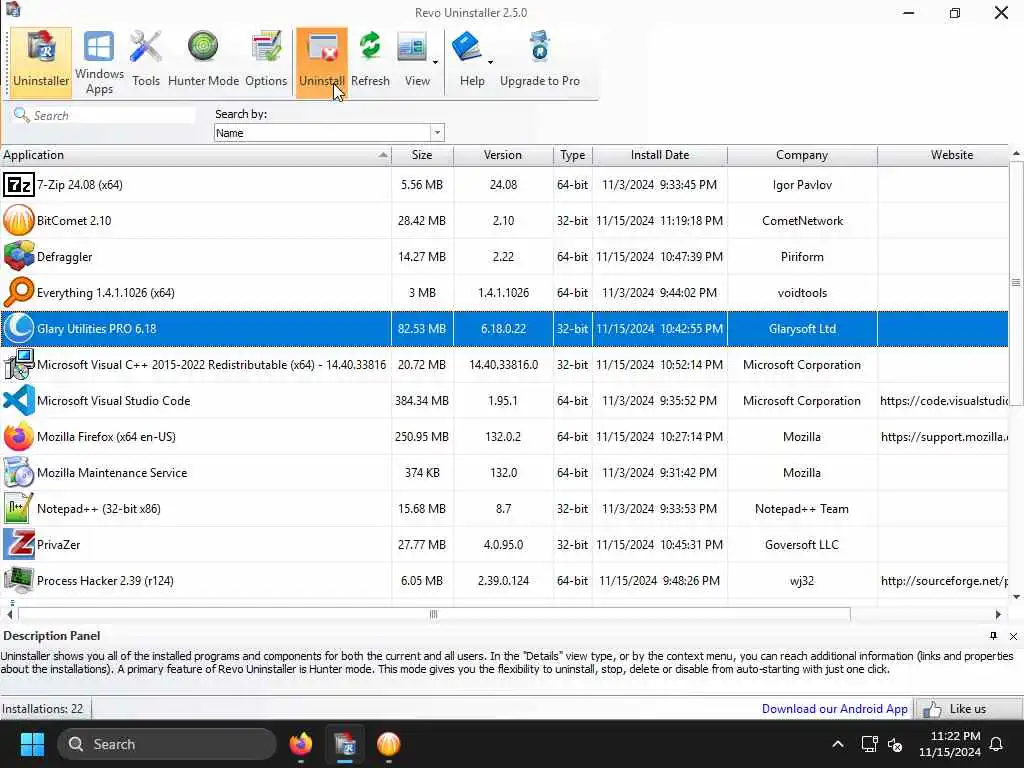Click the sourceforge.net website cell
Image resolution: width=1024 pixels, height=768 pixels.
[944, 581]
